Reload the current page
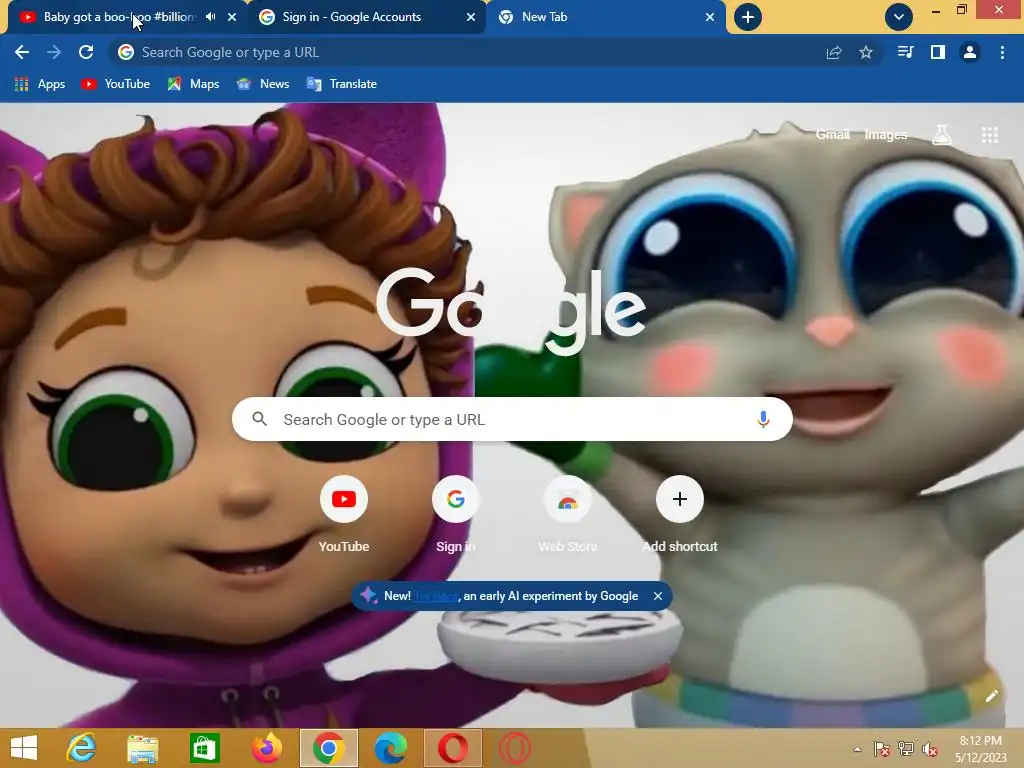The width and height of the screenshot is (1024, 768). tap(86, 52)
